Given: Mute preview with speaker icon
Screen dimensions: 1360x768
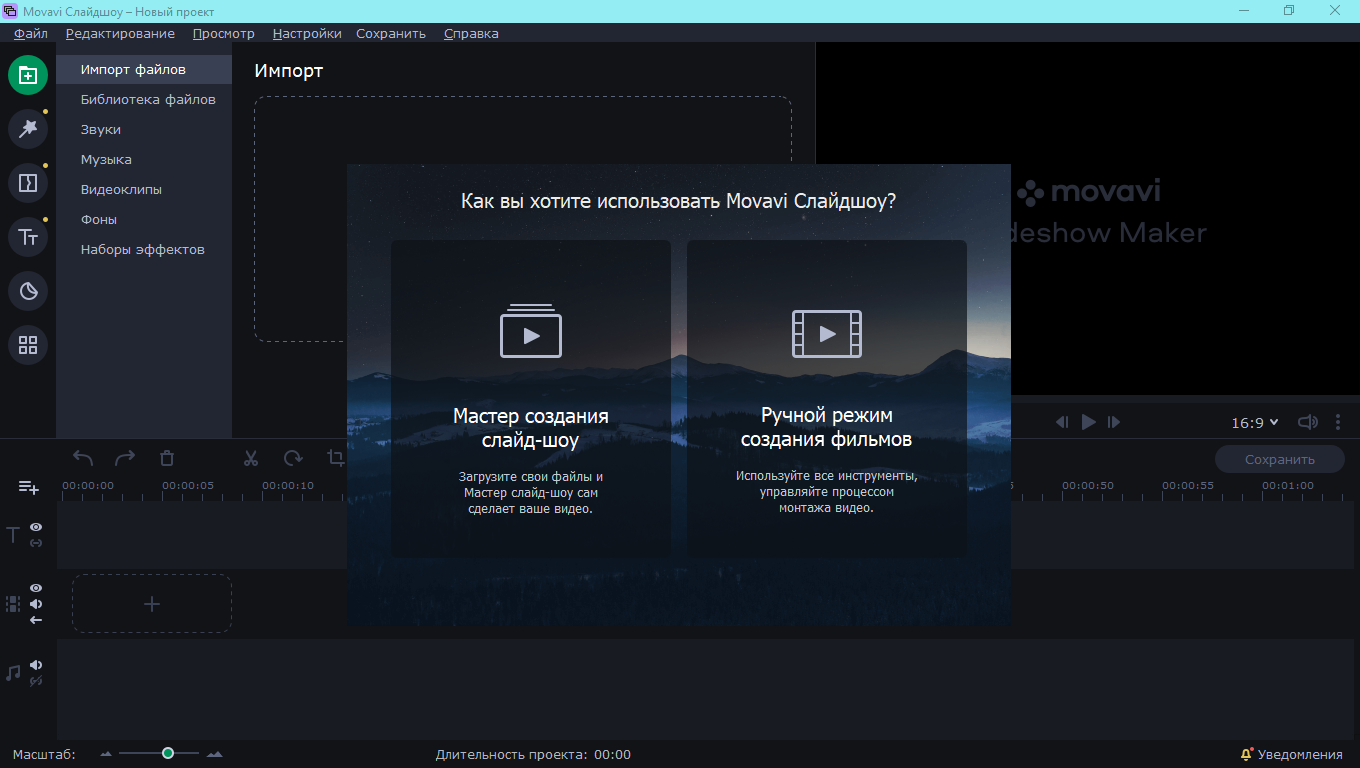Looking at the screenshot, I should click(x=1308, y=422).
